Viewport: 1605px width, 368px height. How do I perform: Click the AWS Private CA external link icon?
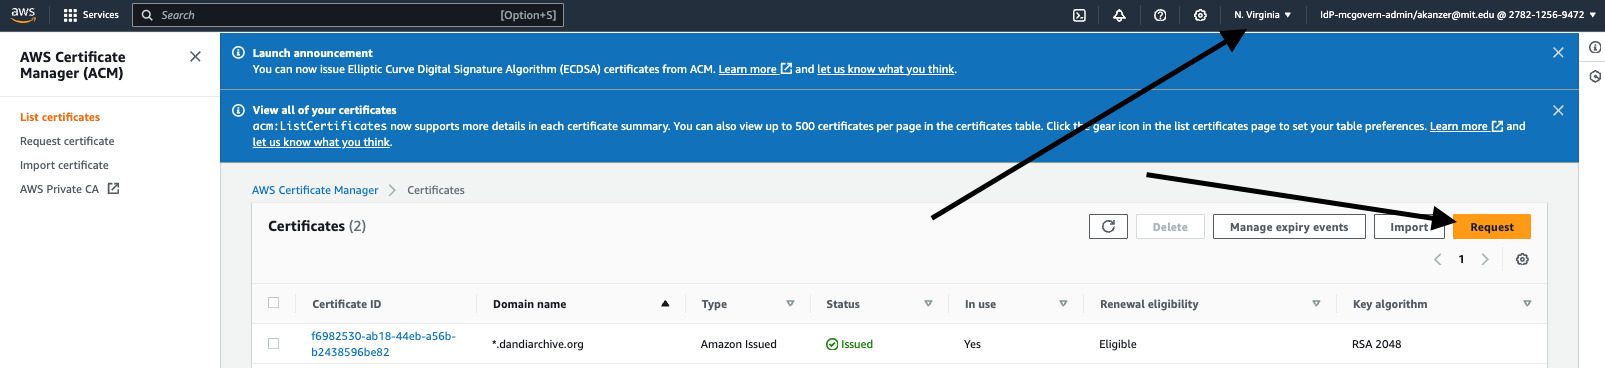113,188
